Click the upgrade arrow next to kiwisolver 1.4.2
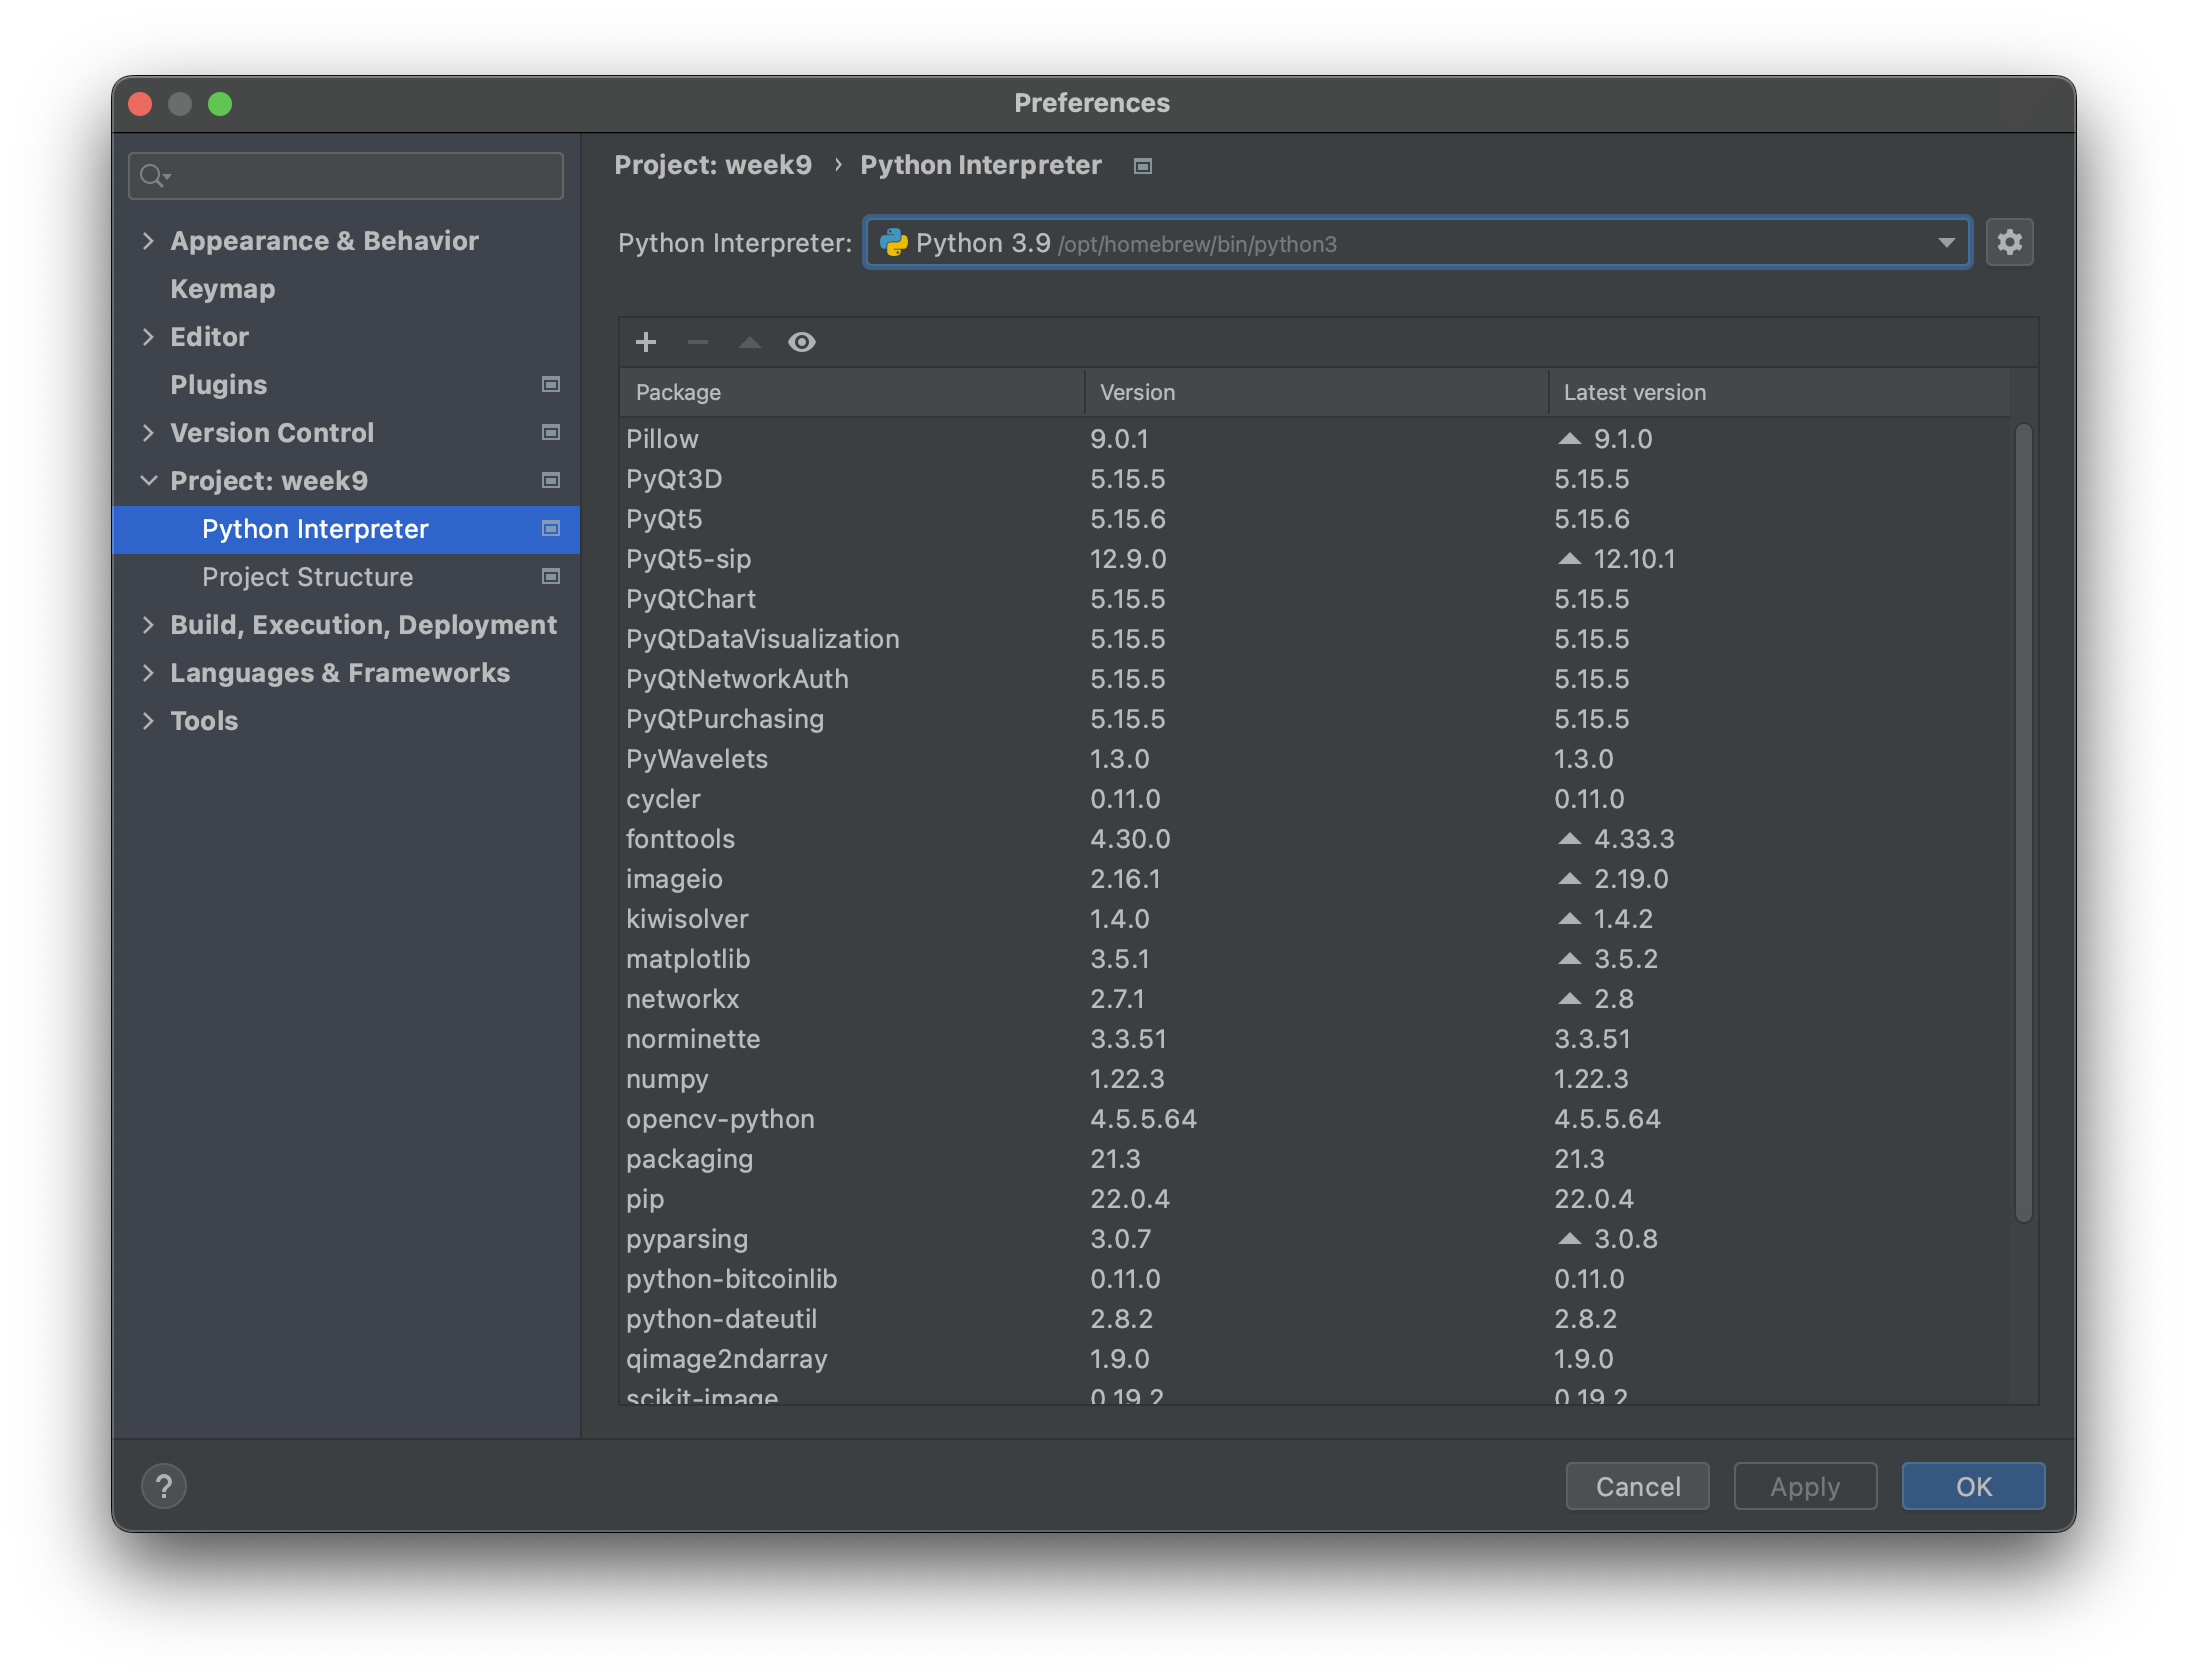The image size is (2188, 1680). (1569, 918)
